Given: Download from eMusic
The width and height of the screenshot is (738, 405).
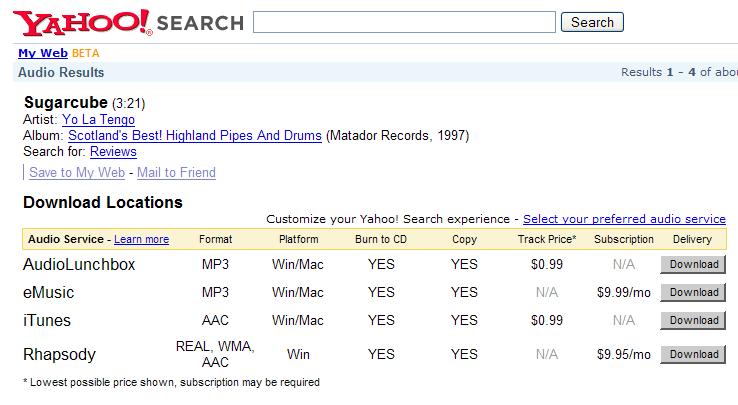Looking at the screenshot, I should coord(693,292).
